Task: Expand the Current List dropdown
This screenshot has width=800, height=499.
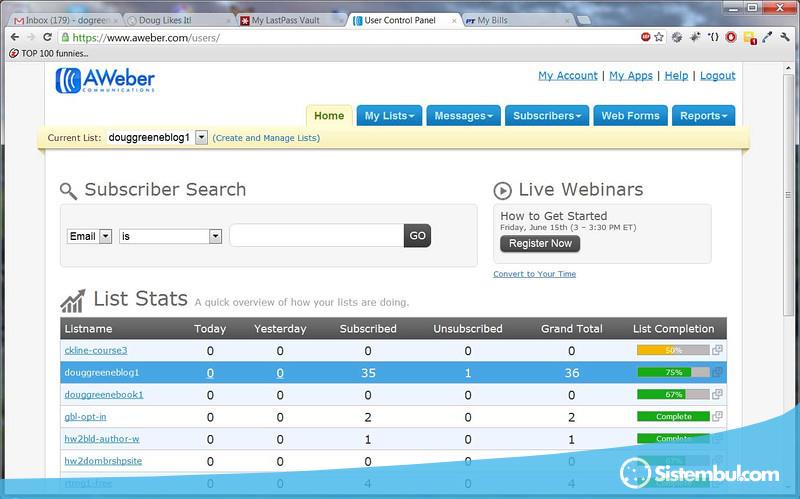Action: 202,137
